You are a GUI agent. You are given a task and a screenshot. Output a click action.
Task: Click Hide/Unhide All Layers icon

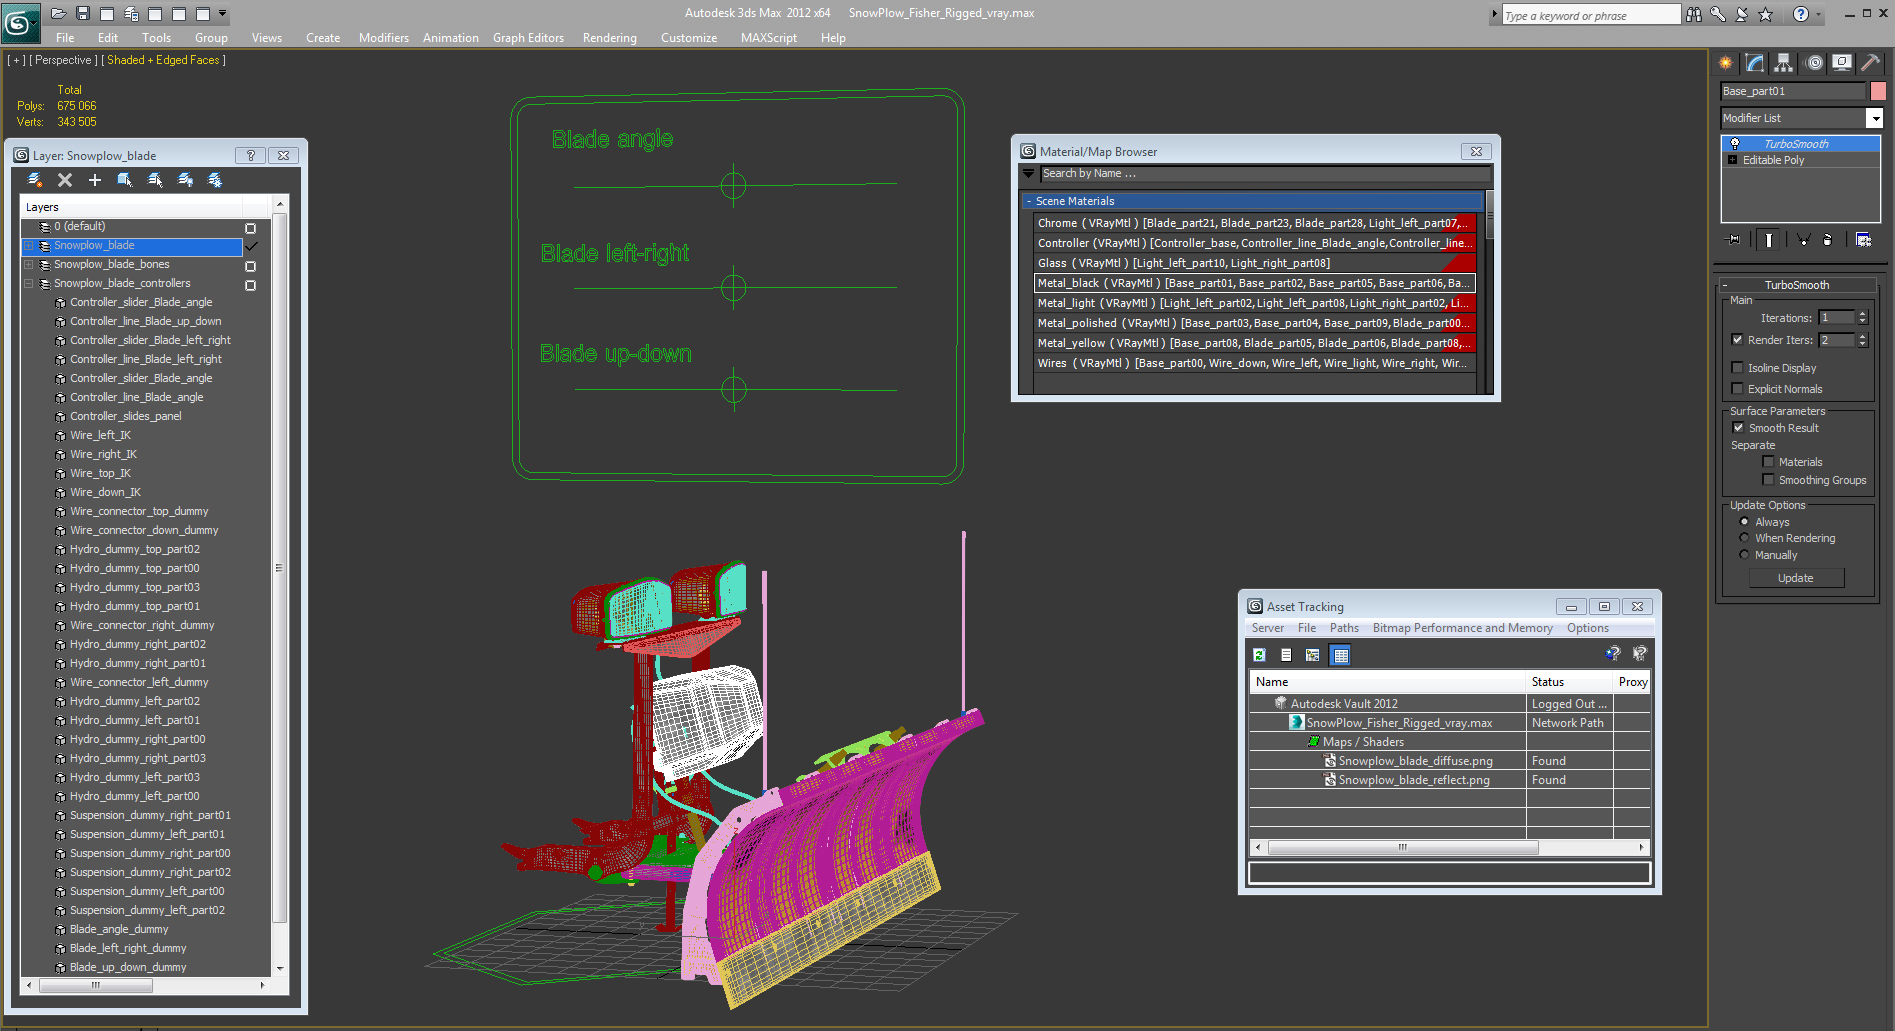click(185, 180)
